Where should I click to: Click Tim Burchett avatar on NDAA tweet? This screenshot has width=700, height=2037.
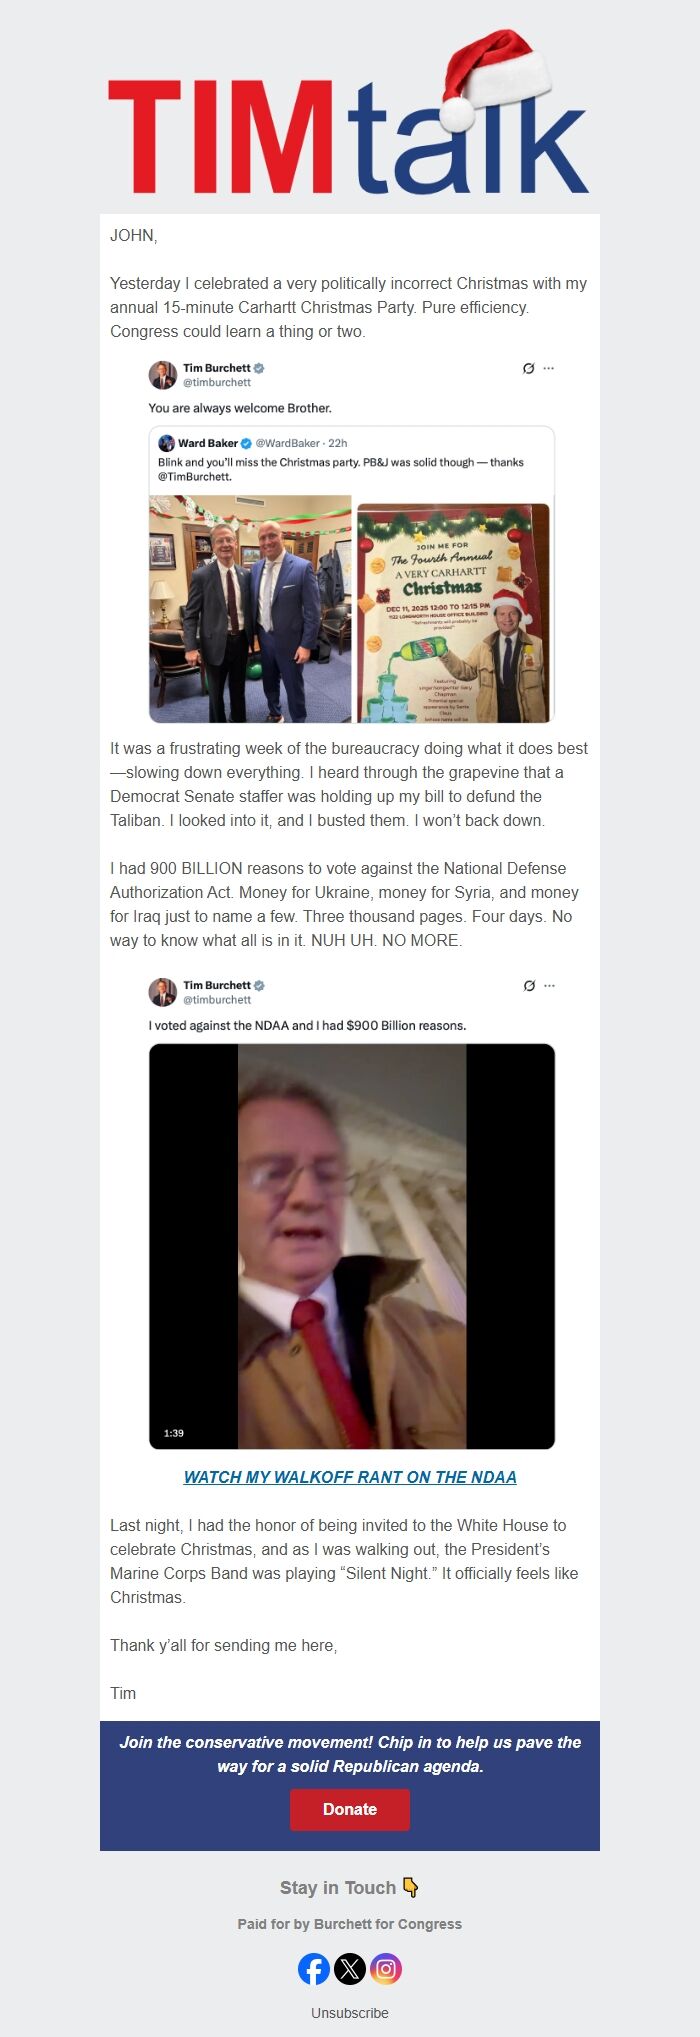pyautogui.click(x=163, y=992)
